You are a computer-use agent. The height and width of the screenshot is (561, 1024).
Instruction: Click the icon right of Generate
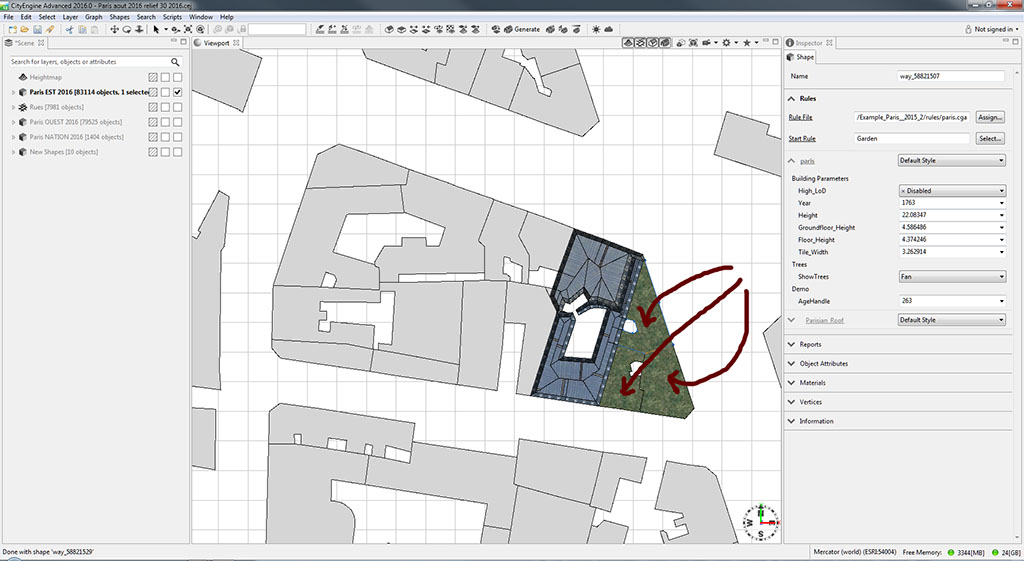pyautogui.click(x=549, y=29)
